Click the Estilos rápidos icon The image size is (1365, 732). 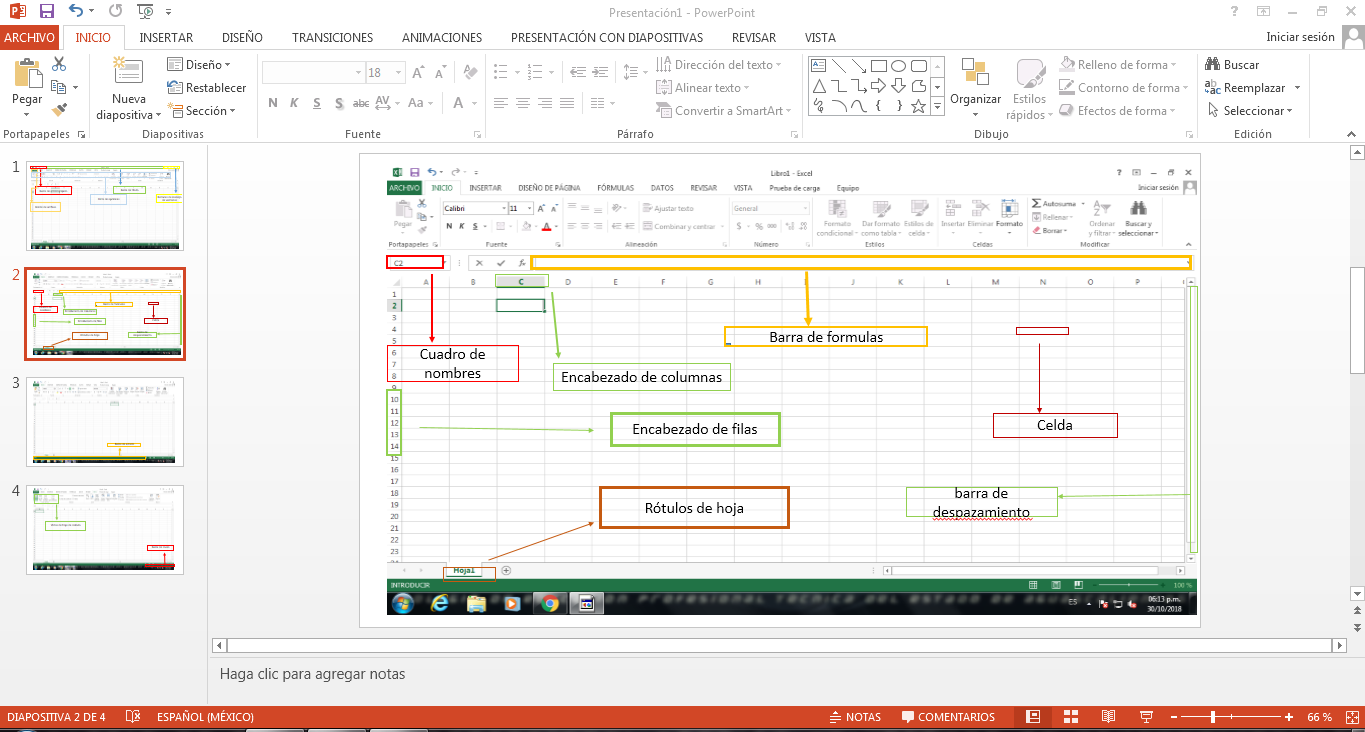[x=1030, y=87]
